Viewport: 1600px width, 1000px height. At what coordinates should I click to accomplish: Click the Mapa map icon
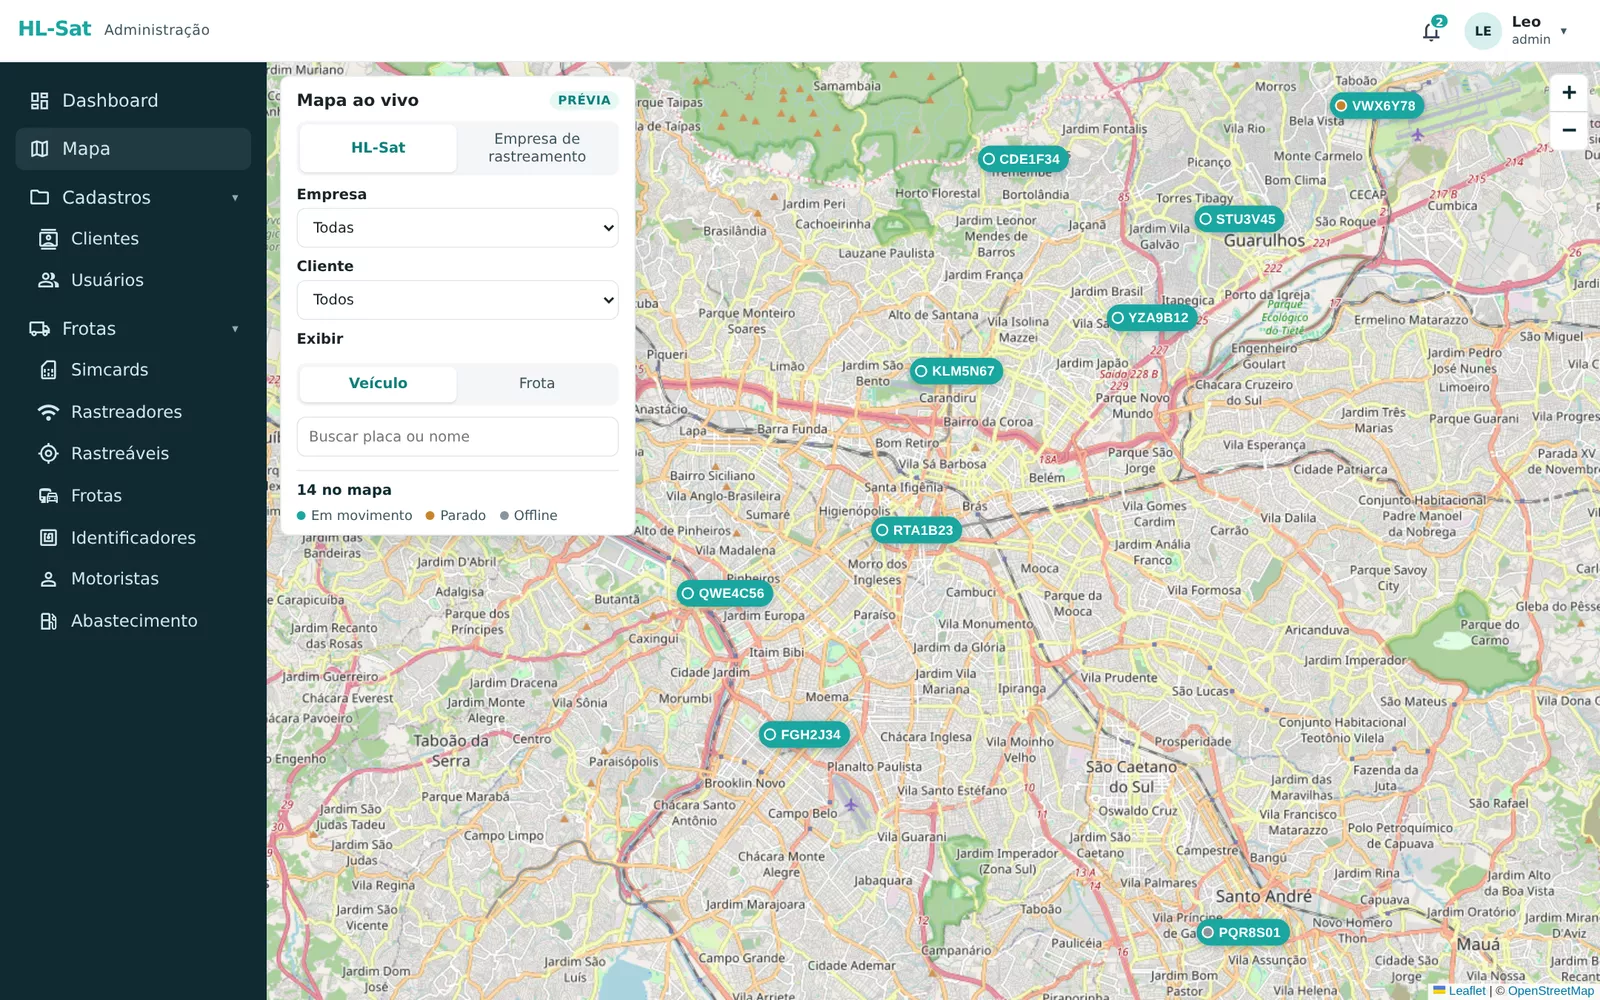point(40,149)
